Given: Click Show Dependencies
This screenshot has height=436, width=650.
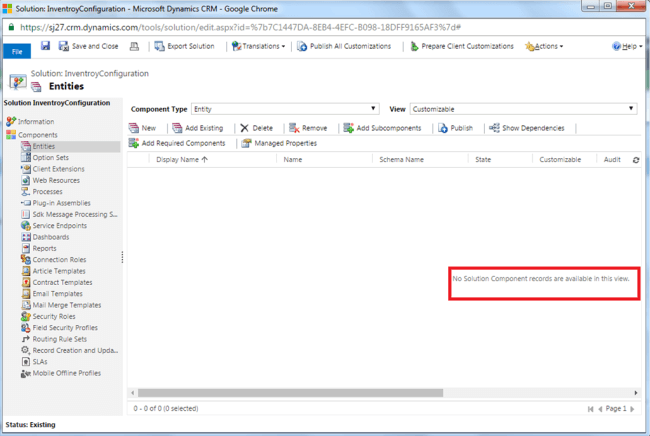Looking at the screenshot, I should tap(527, 128).
